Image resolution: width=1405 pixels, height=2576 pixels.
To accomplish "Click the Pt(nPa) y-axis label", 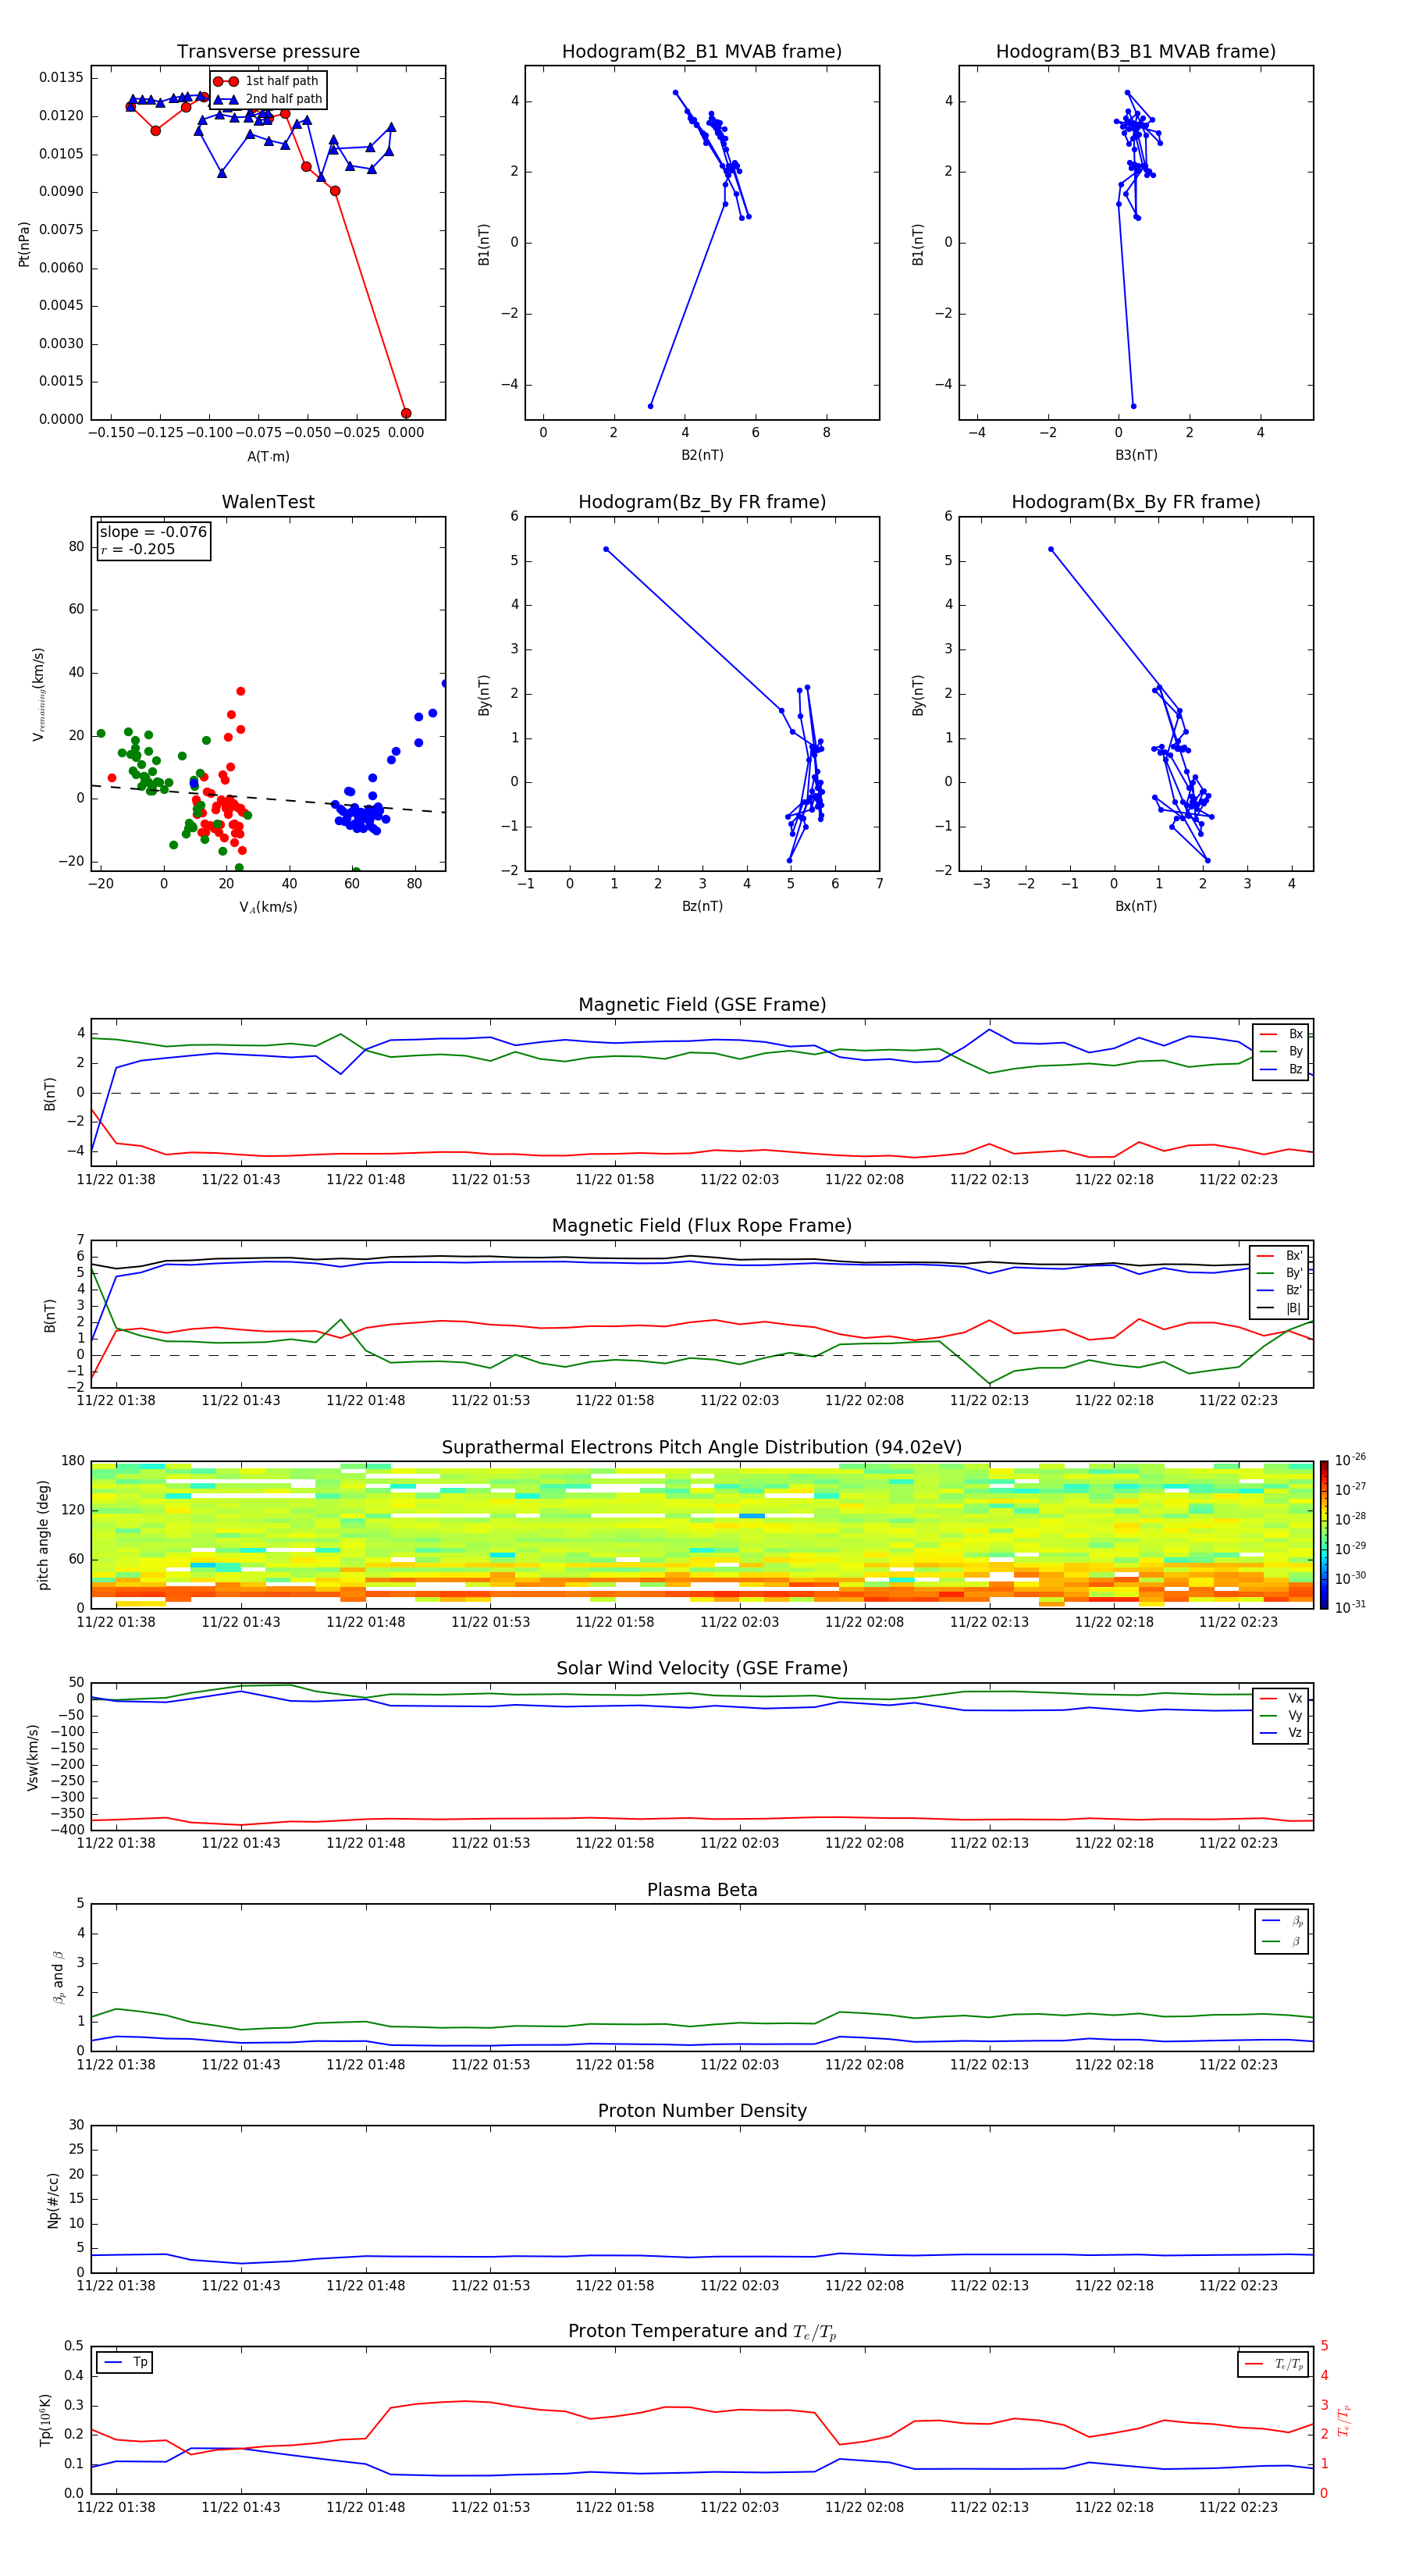I will point(24,244).
